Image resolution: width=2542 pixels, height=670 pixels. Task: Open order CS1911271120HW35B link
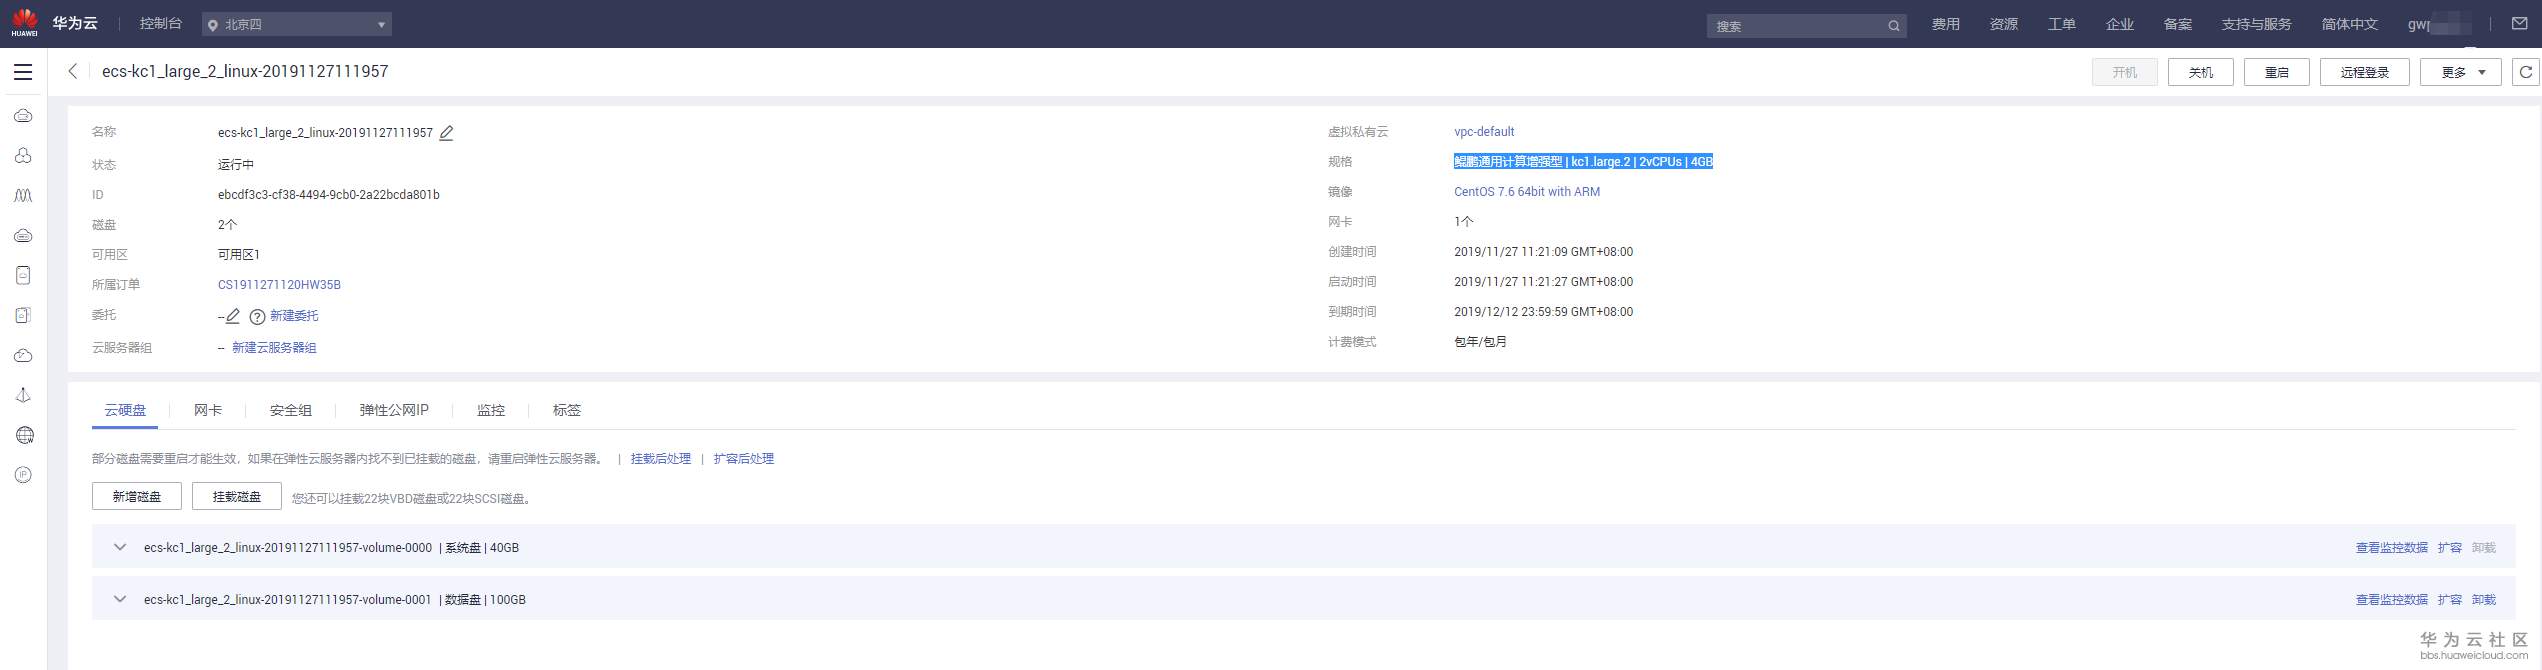[x=279, y=285]
